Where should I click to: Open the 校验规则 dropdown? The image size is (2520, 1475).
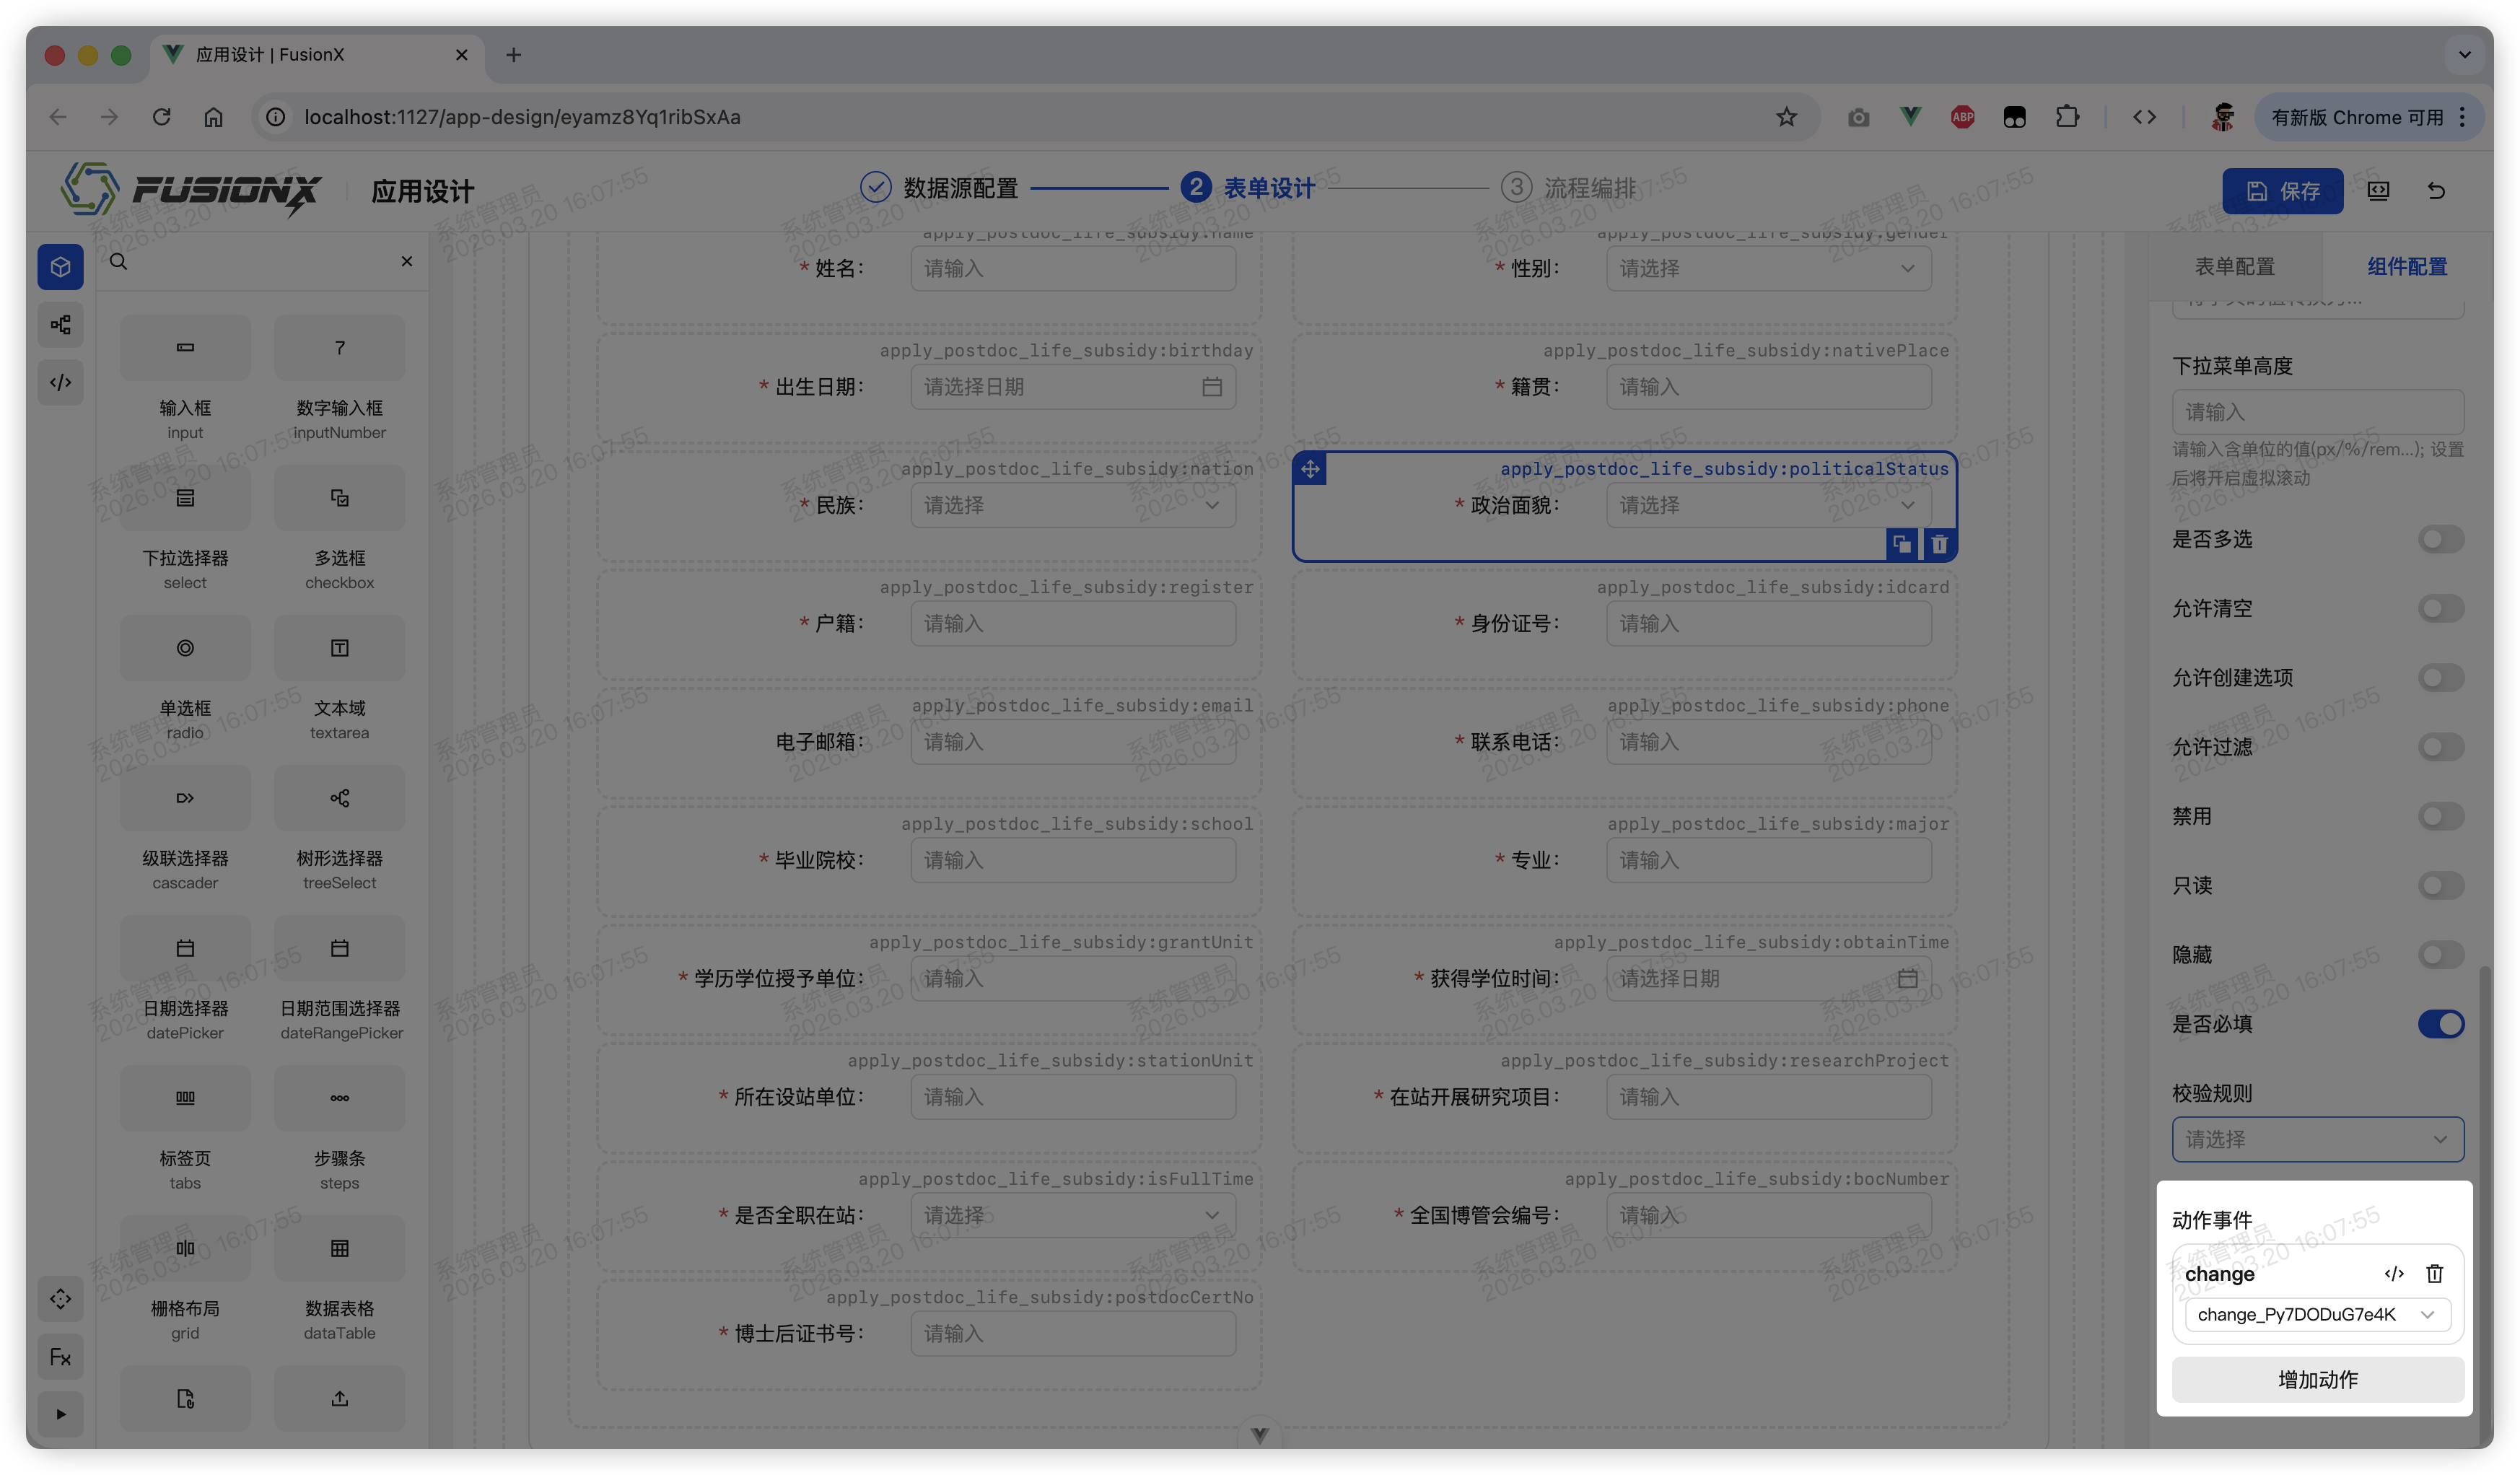[x=2318, y=1139]
